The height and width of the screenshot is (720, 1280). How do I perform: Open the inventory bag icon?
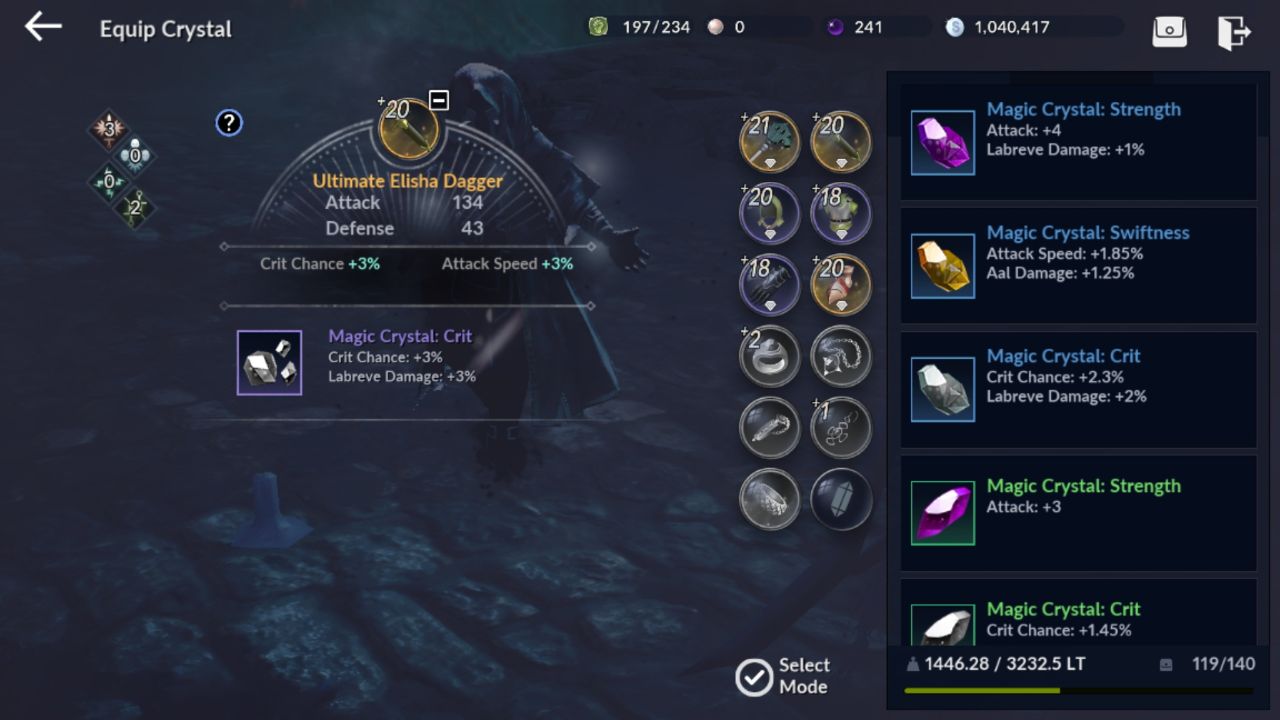(x=1169, y=31)
